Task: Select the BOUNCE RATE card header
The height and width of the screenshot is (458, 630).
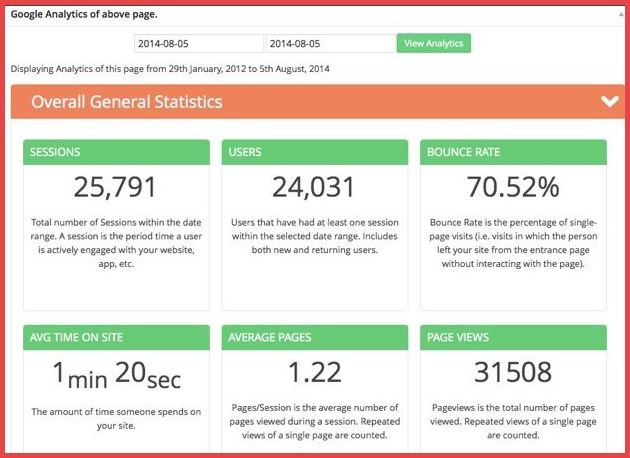Action: (x=513, y=152)
